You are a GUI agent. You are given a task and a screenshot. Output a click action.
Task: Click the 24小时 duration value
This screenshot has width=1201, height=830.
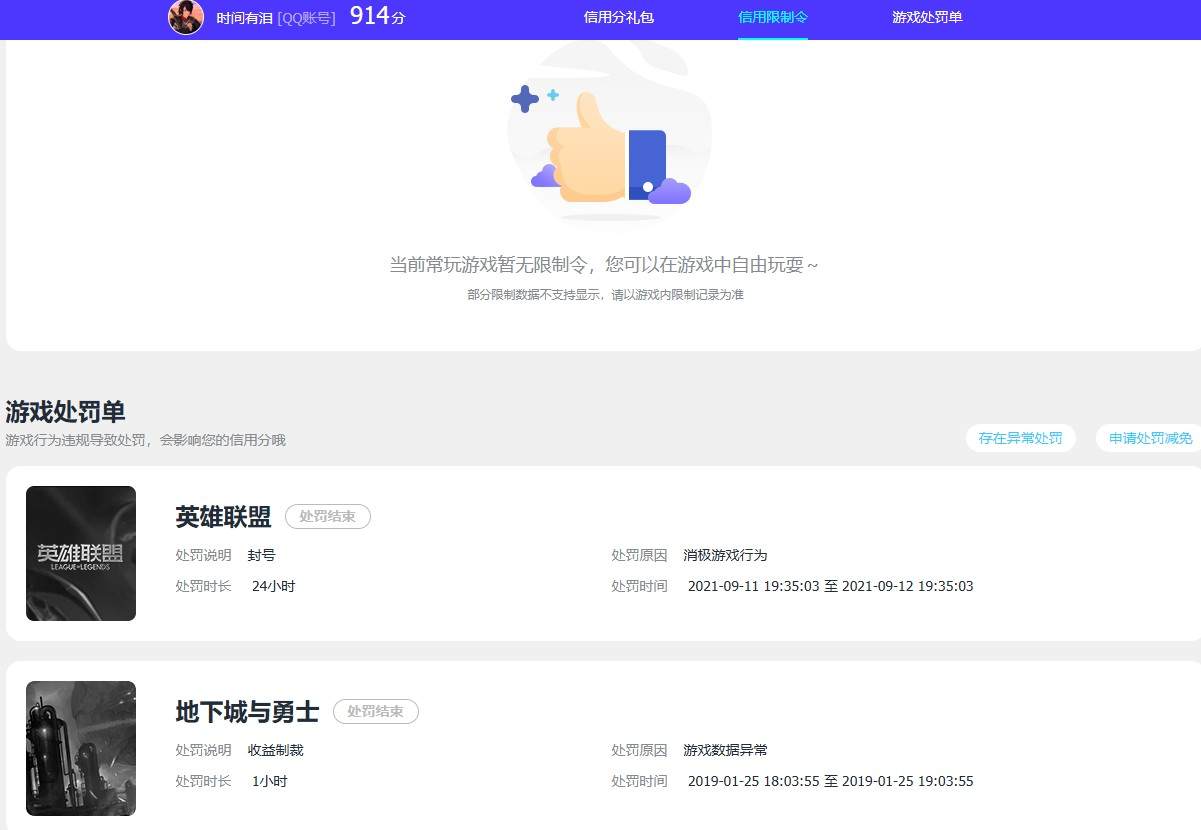(273, 586)
